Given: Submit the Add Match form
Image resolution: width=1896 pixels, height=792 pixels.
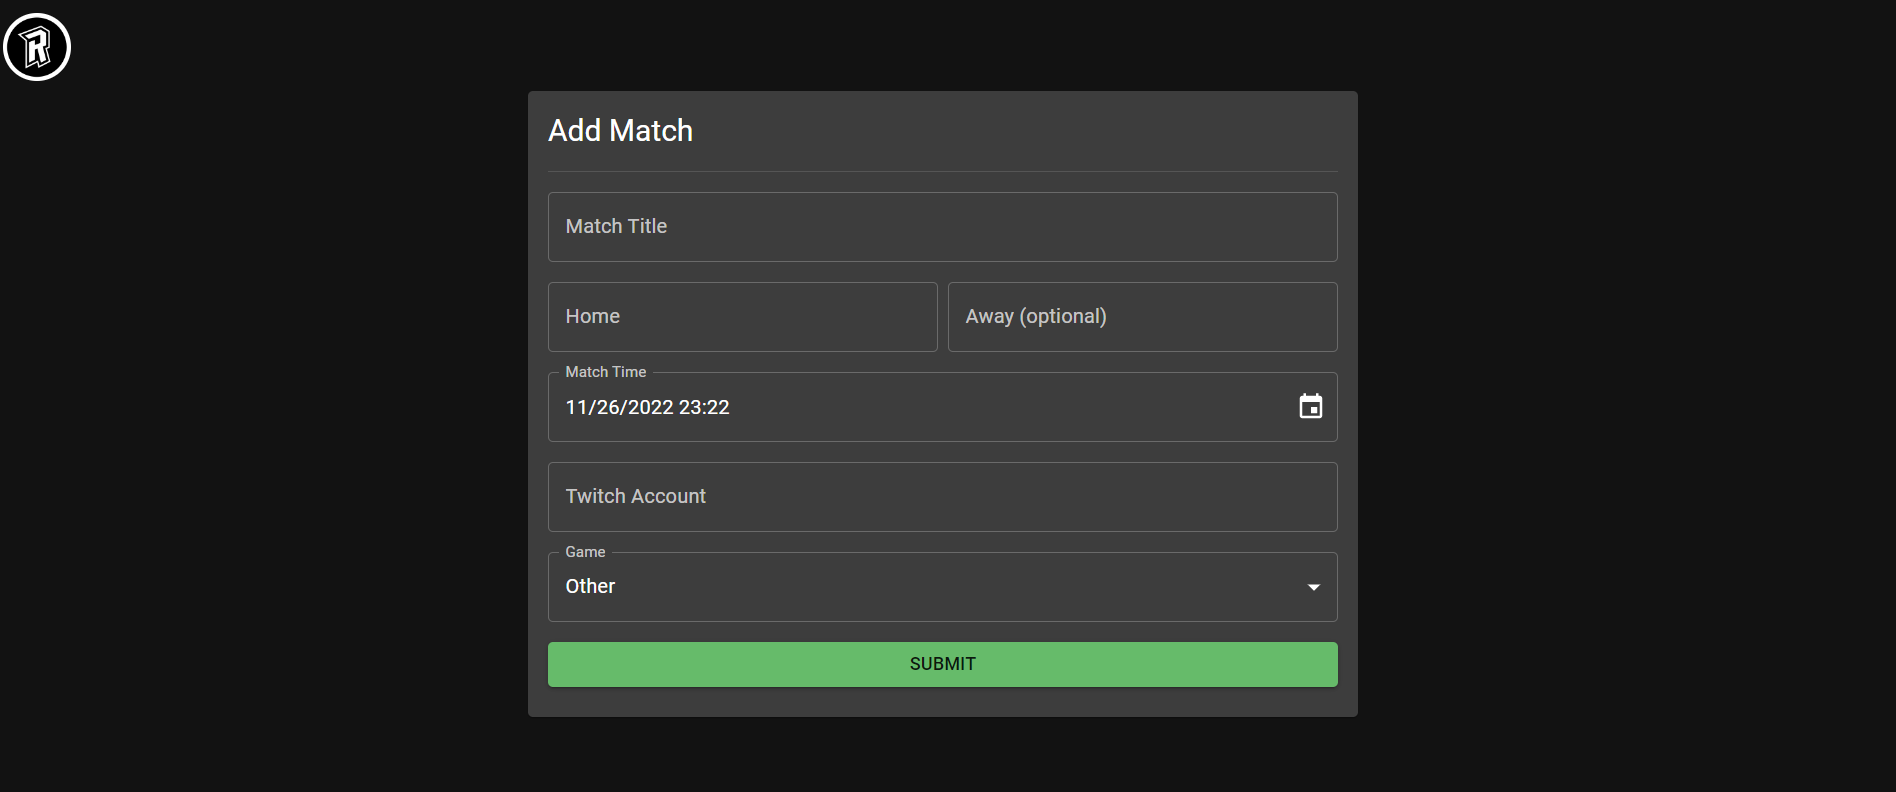Looking at the screenshot, I should click(x=942, y=664).
